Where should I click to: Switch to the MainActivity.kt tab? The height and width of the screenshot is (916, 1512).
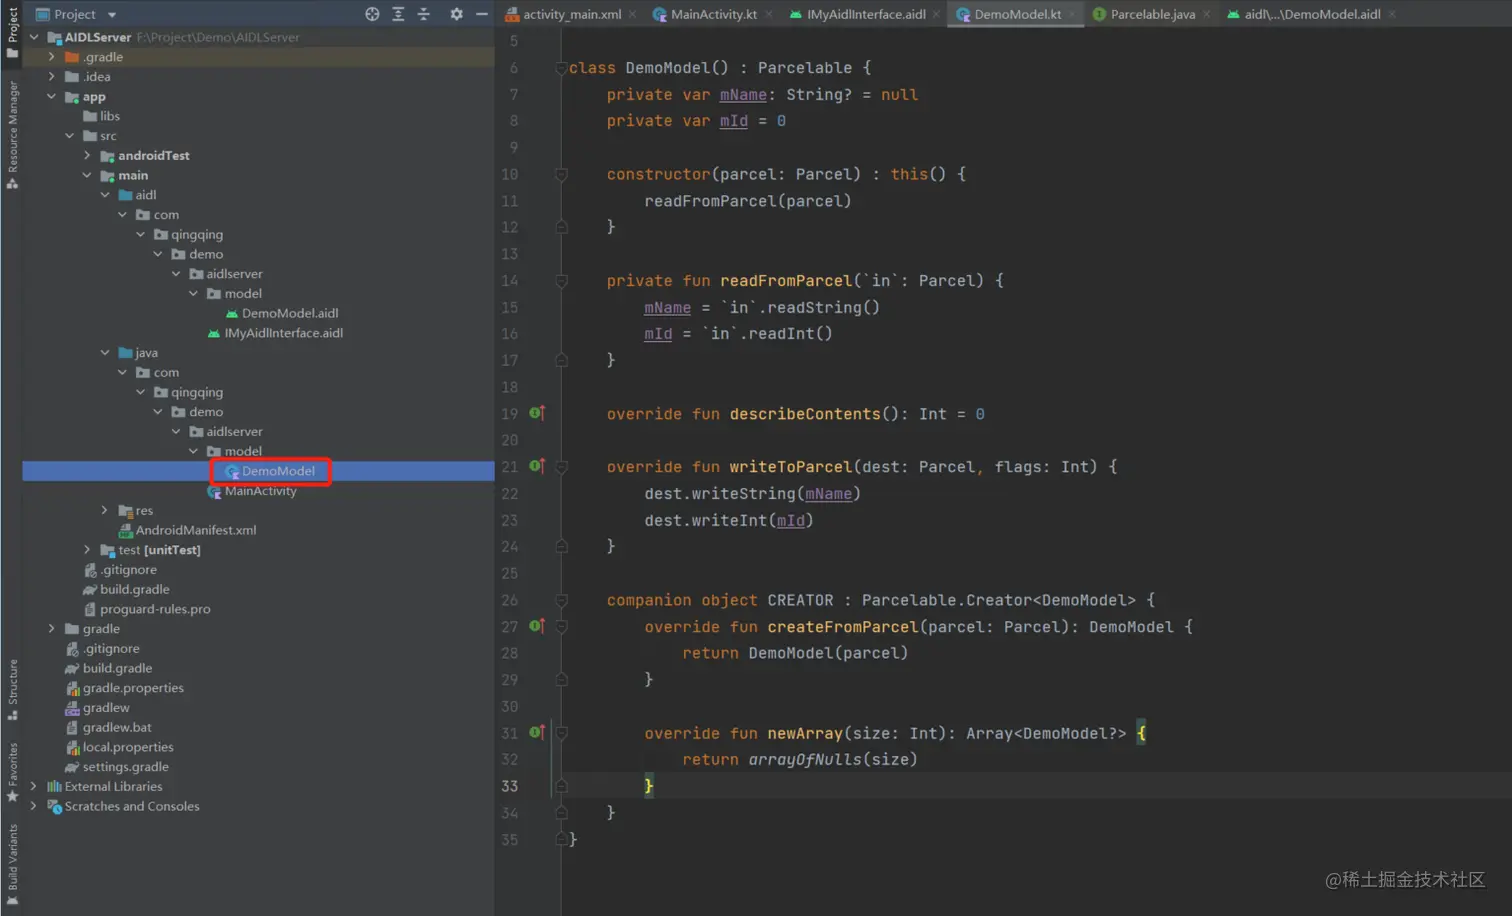coord(713,14)
